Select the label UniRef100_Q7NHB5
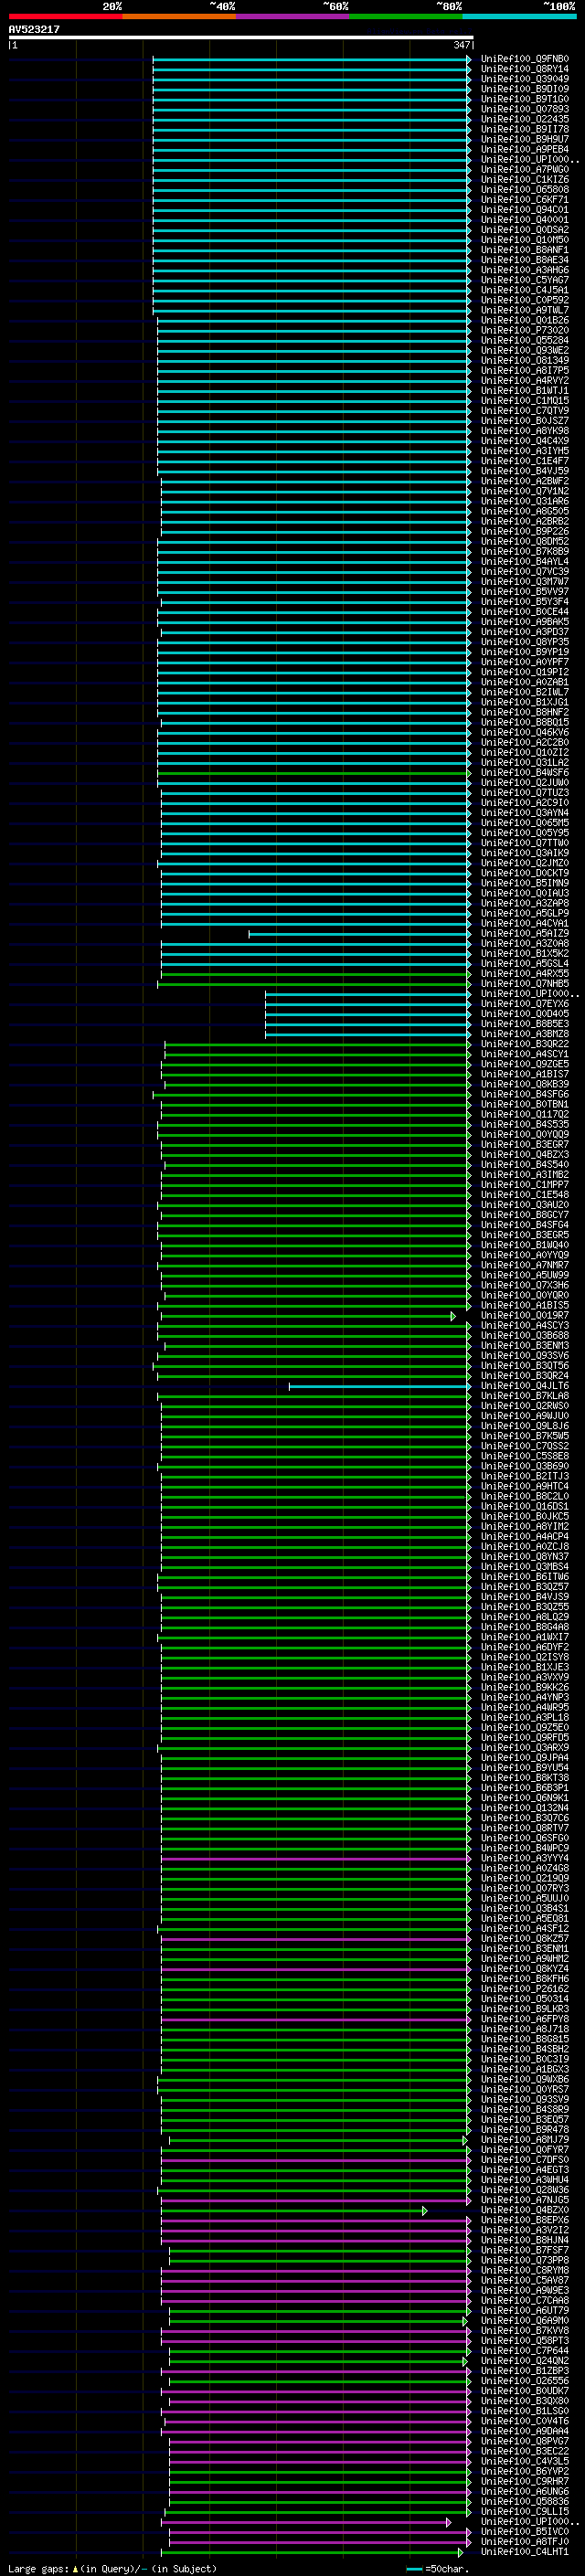The image size is (585, 2576). coord(525,984)
